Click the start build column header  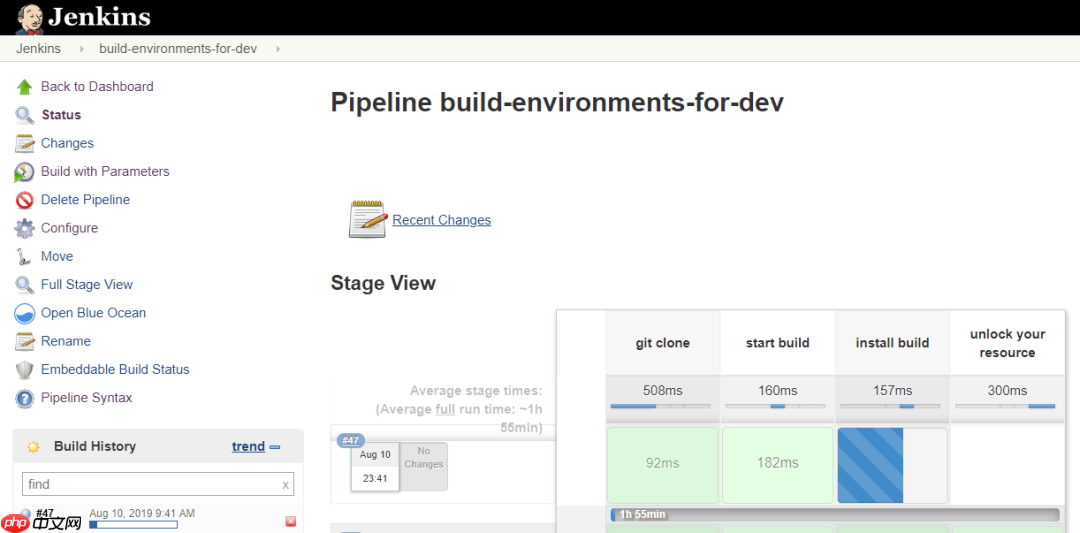tap(778, 343)
